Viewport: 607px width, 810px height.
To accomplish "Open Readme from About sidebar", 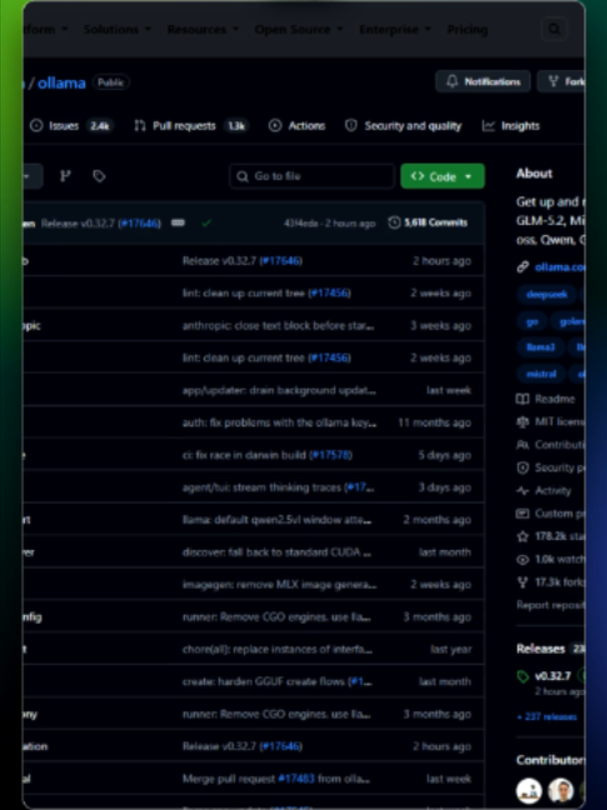I will pos(546,399).
